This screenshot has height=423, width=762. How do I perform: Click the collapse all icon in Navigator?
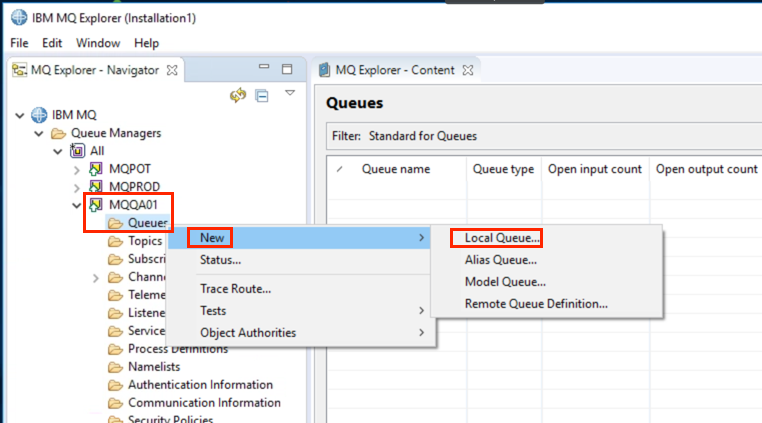262,96
